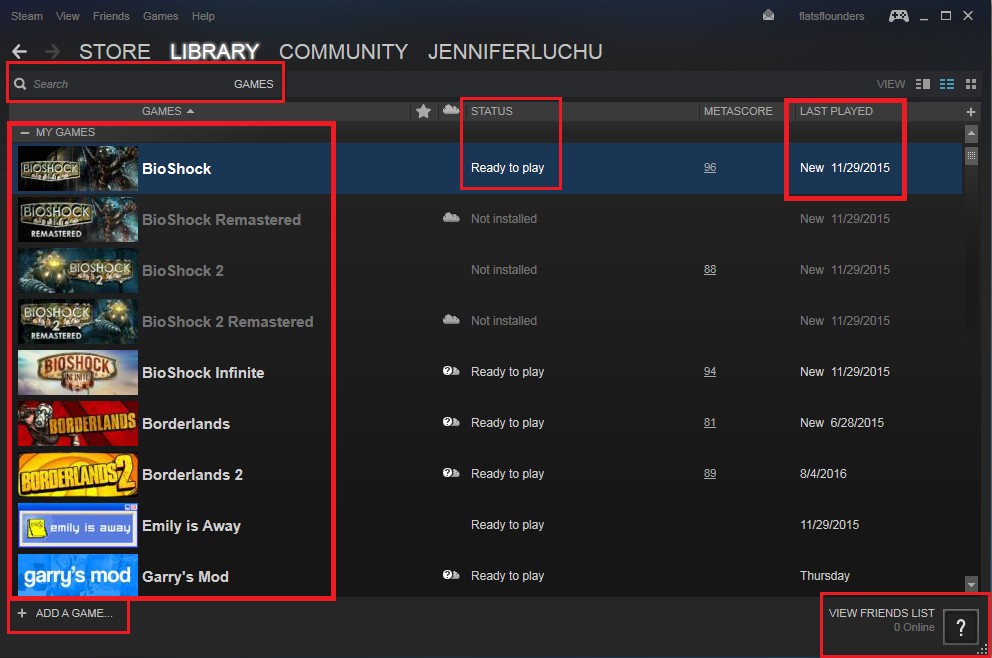The height and width of the screenshot is (658, 992).
Task: Sort by the METASCORE column header
Action: [738, 111]
